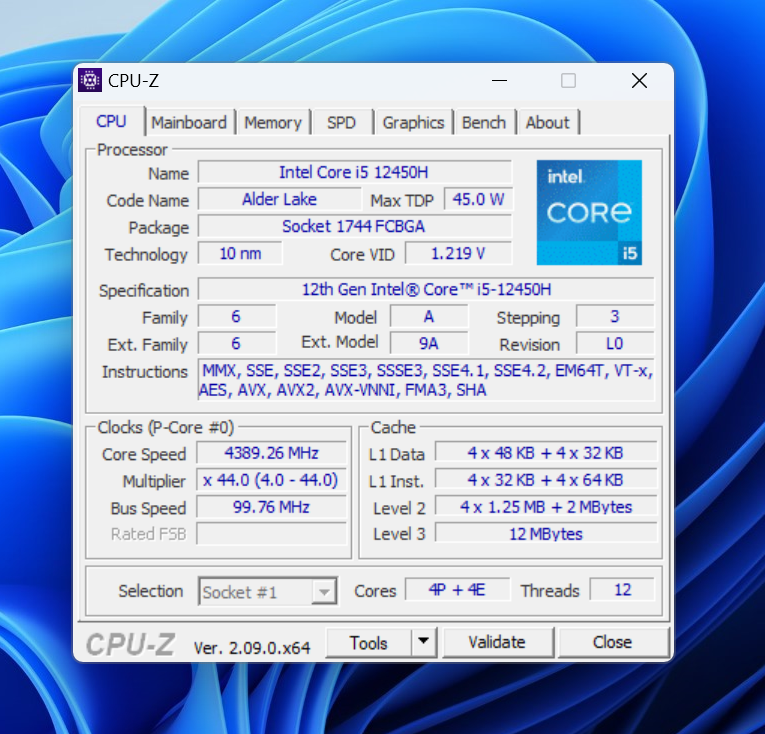
Task: Click the Revision value 'L0'
Action: click(615, 344)
